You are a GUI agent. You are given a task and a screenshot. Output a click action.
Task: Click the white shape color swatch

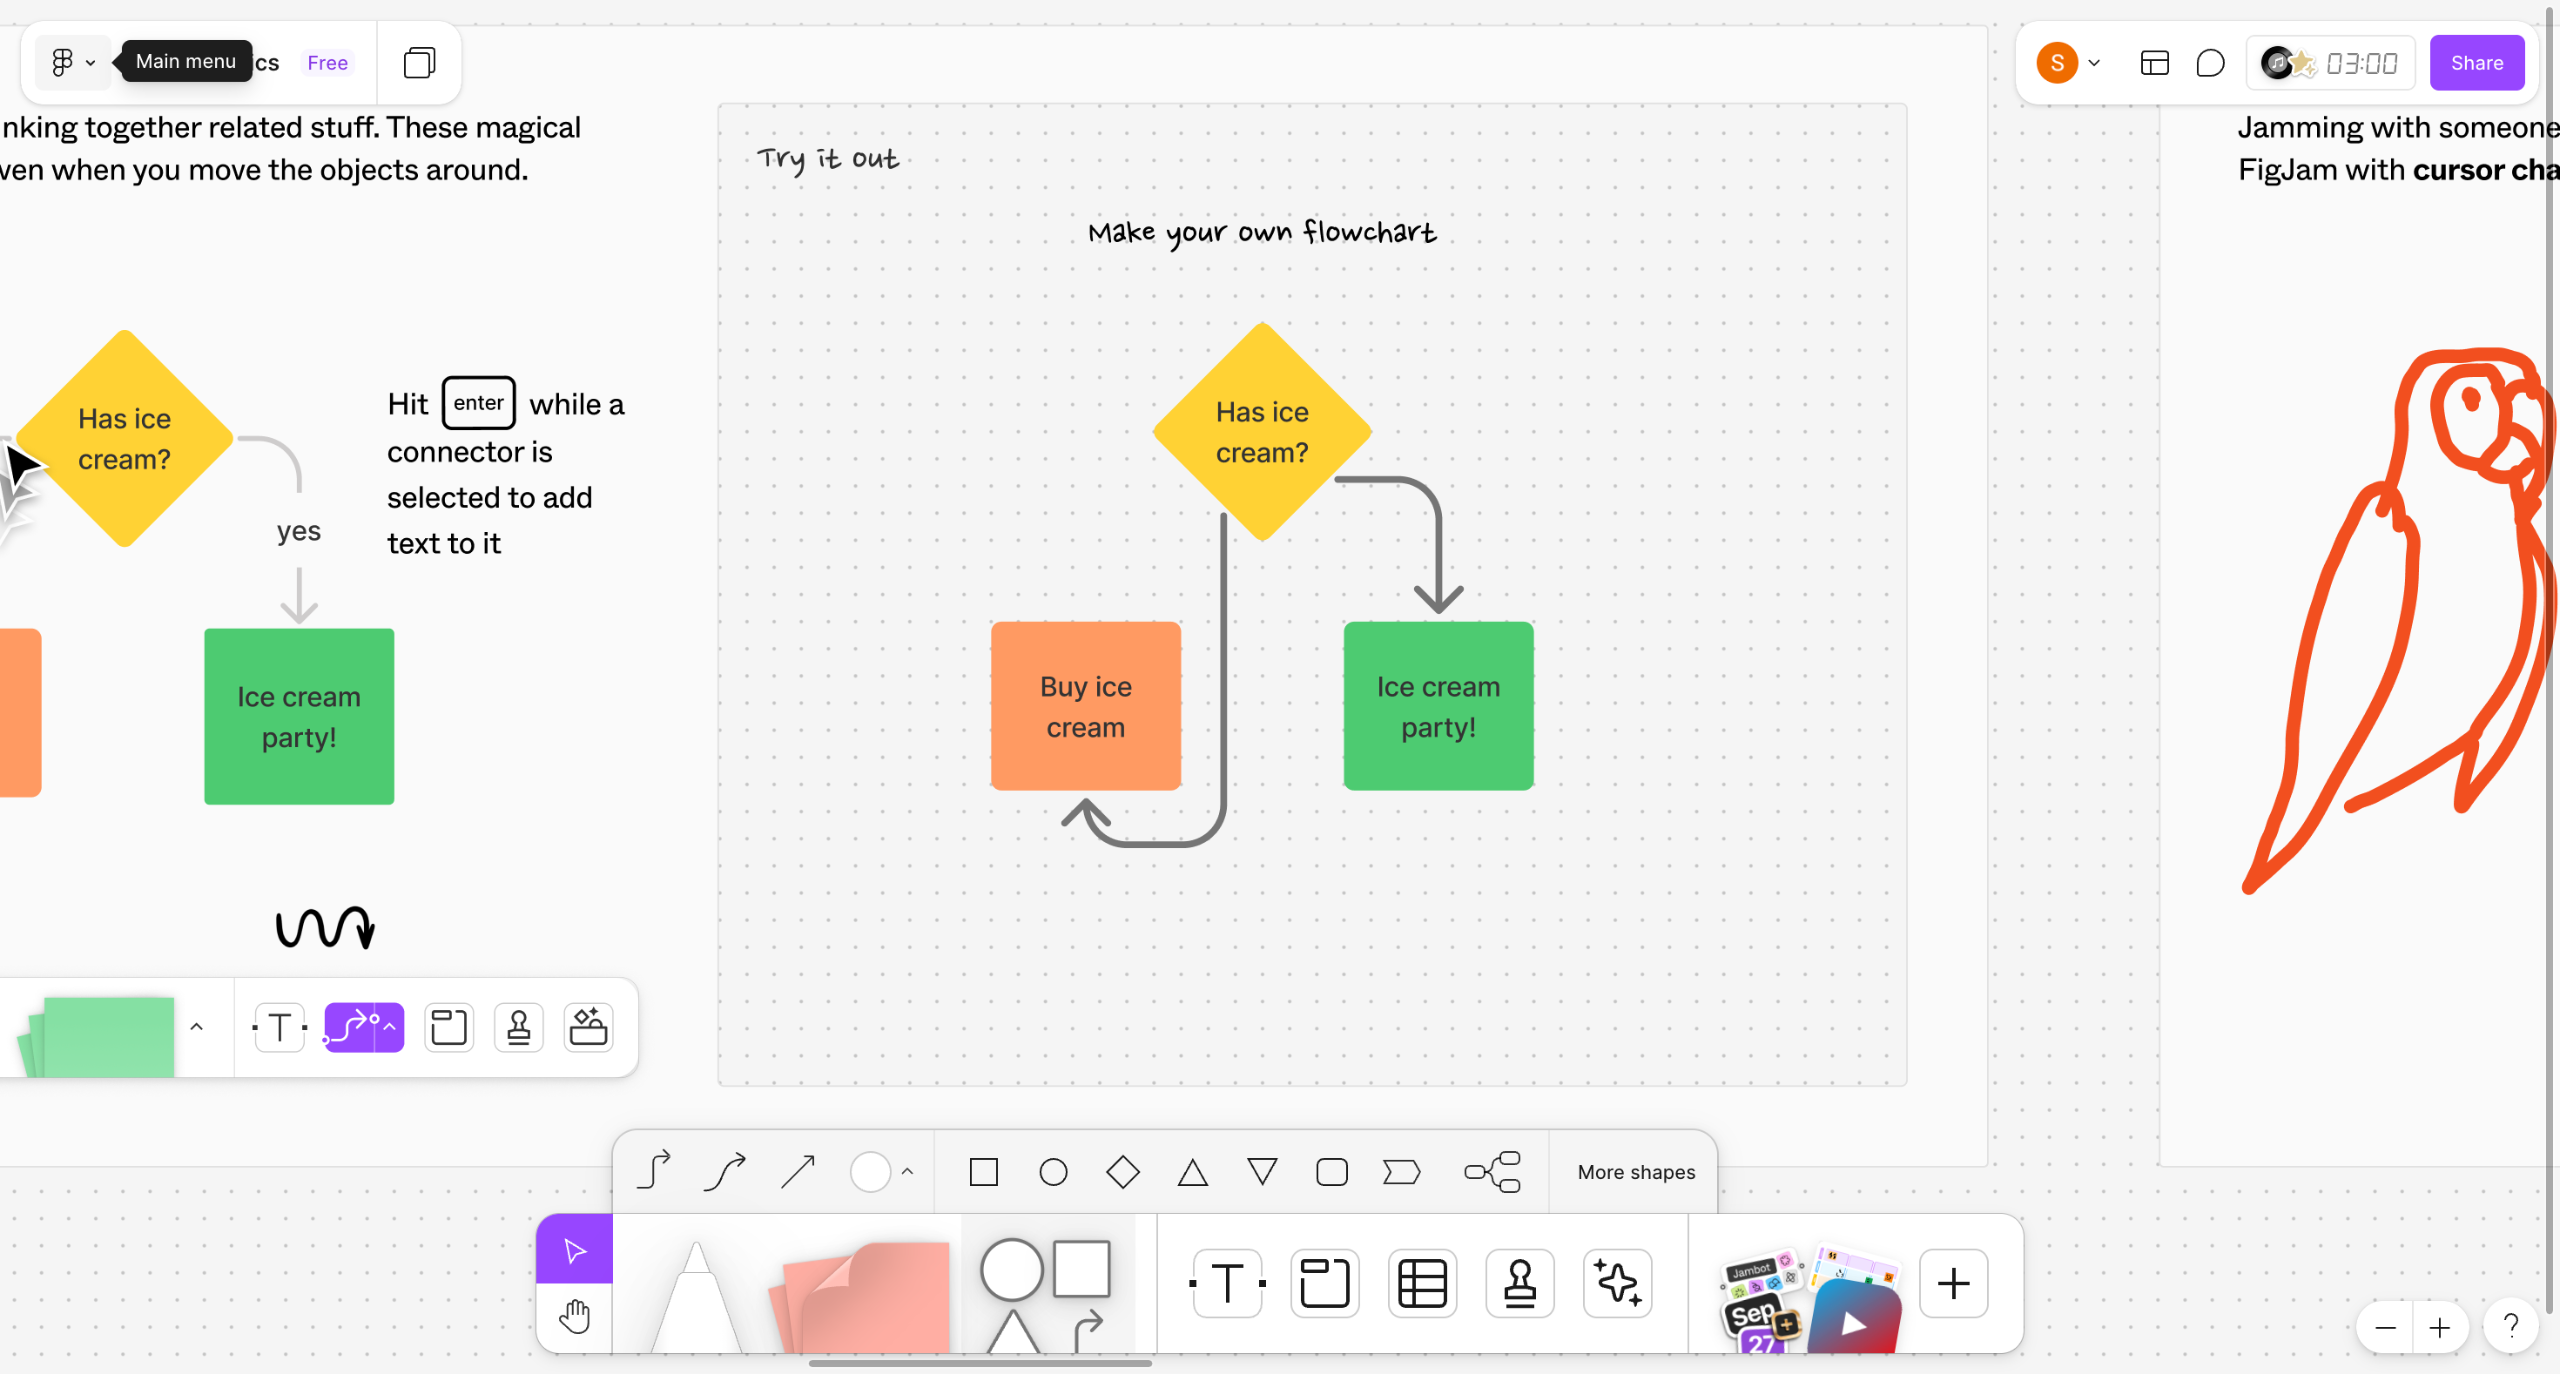point(870,1171)
